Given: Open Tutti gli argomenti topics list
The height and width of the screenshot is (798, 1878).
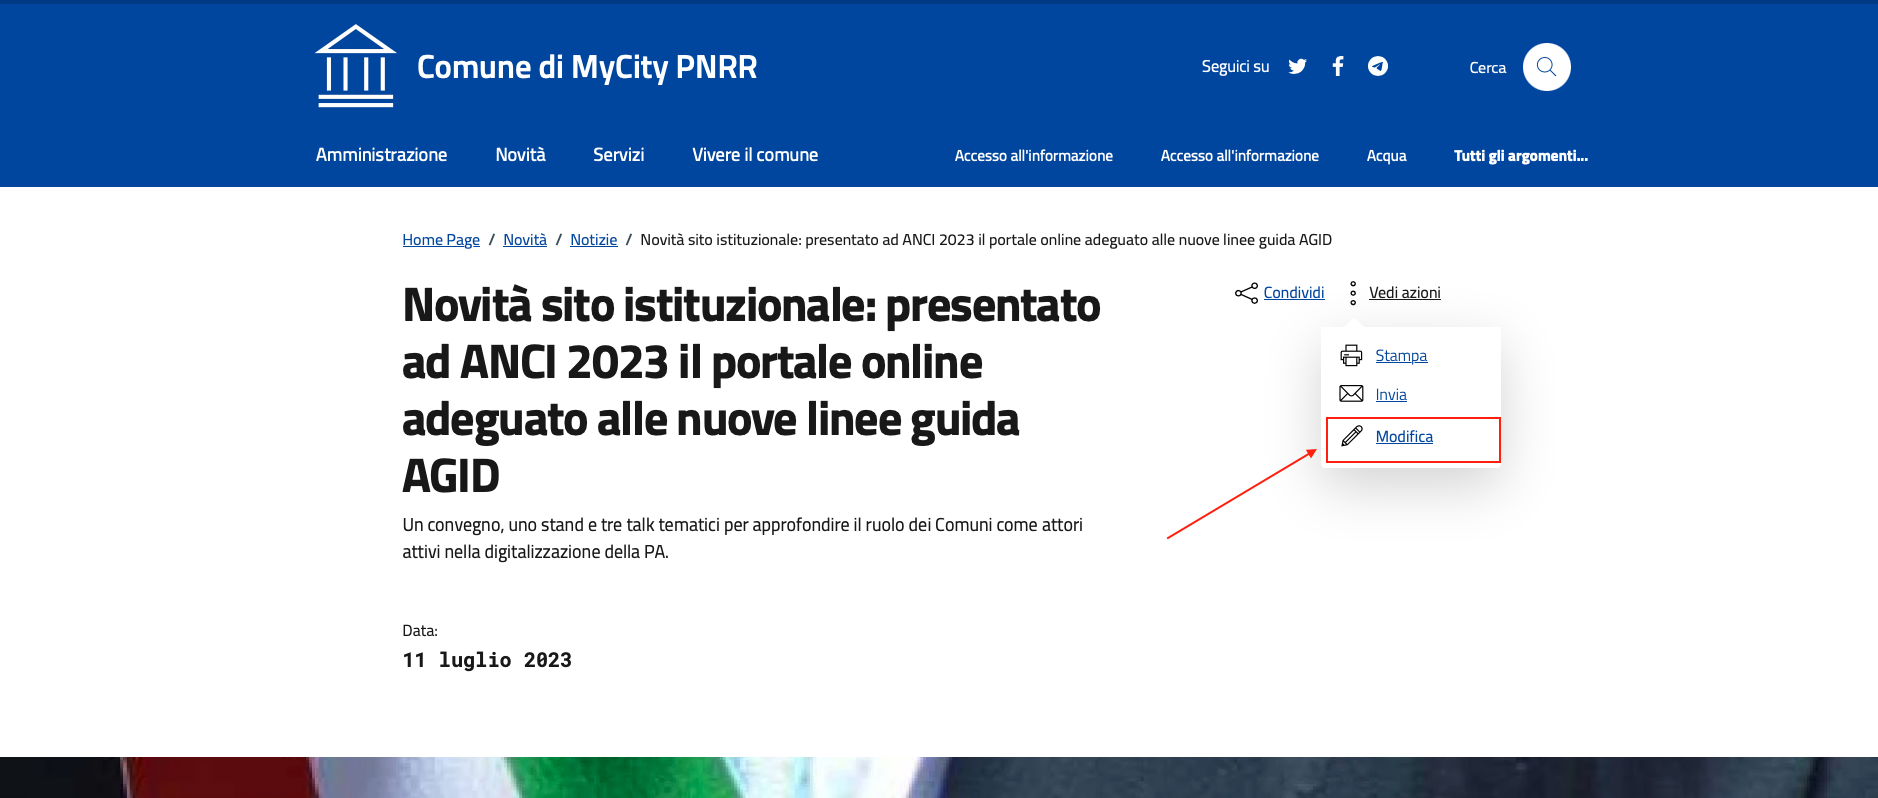Looking at the screenshot, I should [x=1520, y=156].
